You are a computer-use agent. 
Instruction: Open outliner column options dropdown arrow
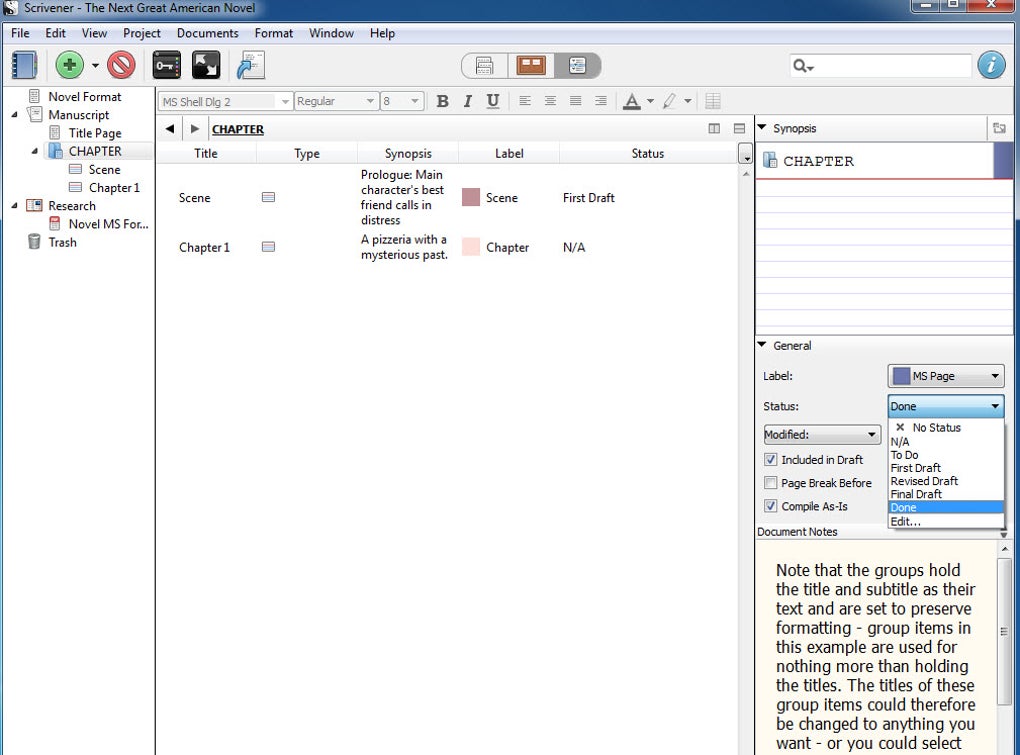pos(745,155)
